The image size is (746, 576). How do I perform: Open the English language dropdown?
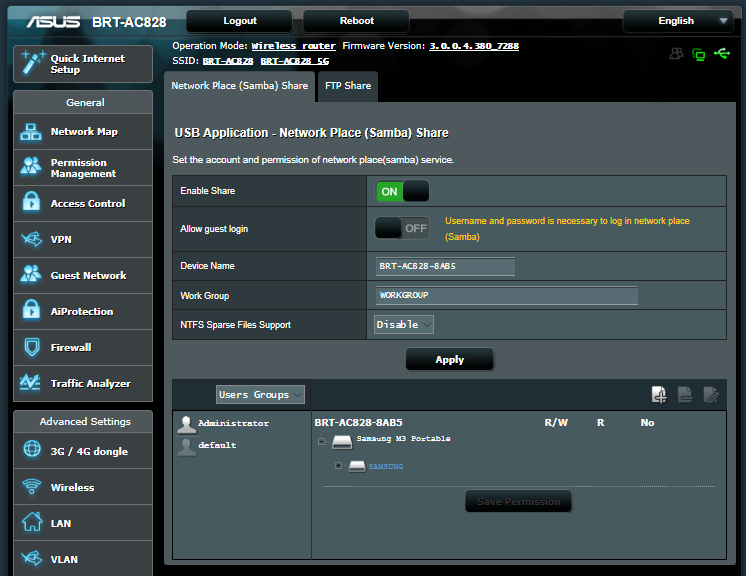point(677,21)
